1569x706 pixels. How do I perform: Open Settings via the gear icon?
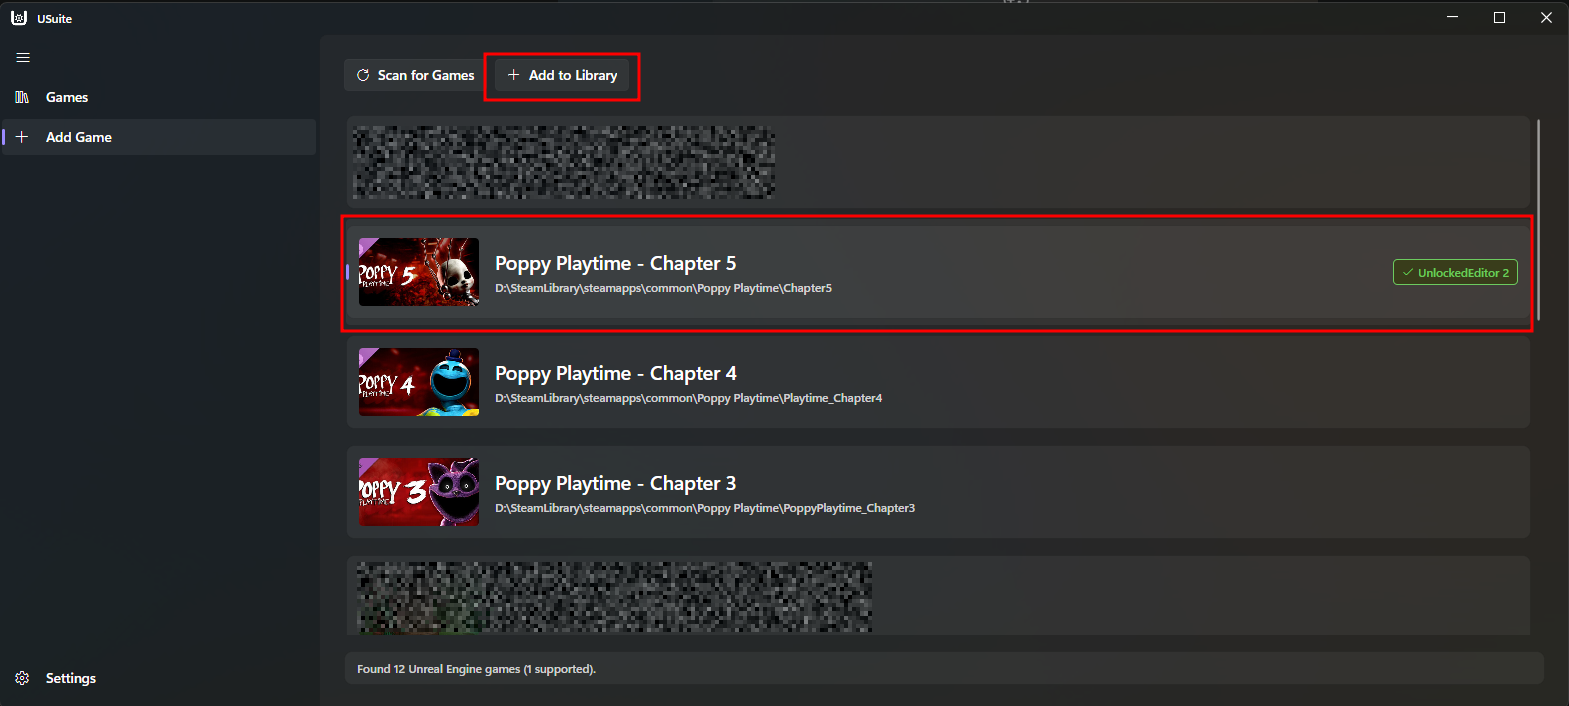(22, 678)
